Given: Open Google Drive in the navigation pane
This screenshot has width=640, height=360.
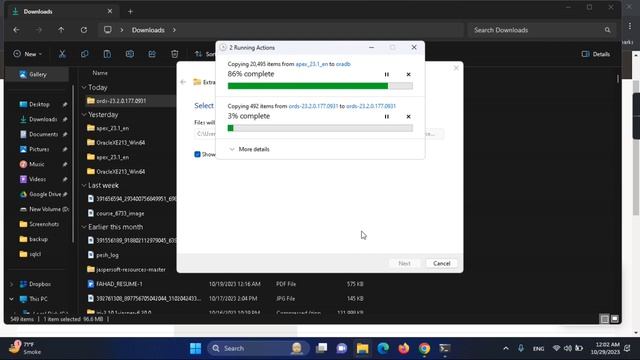Looking at the screenshot, I should 45,194.
